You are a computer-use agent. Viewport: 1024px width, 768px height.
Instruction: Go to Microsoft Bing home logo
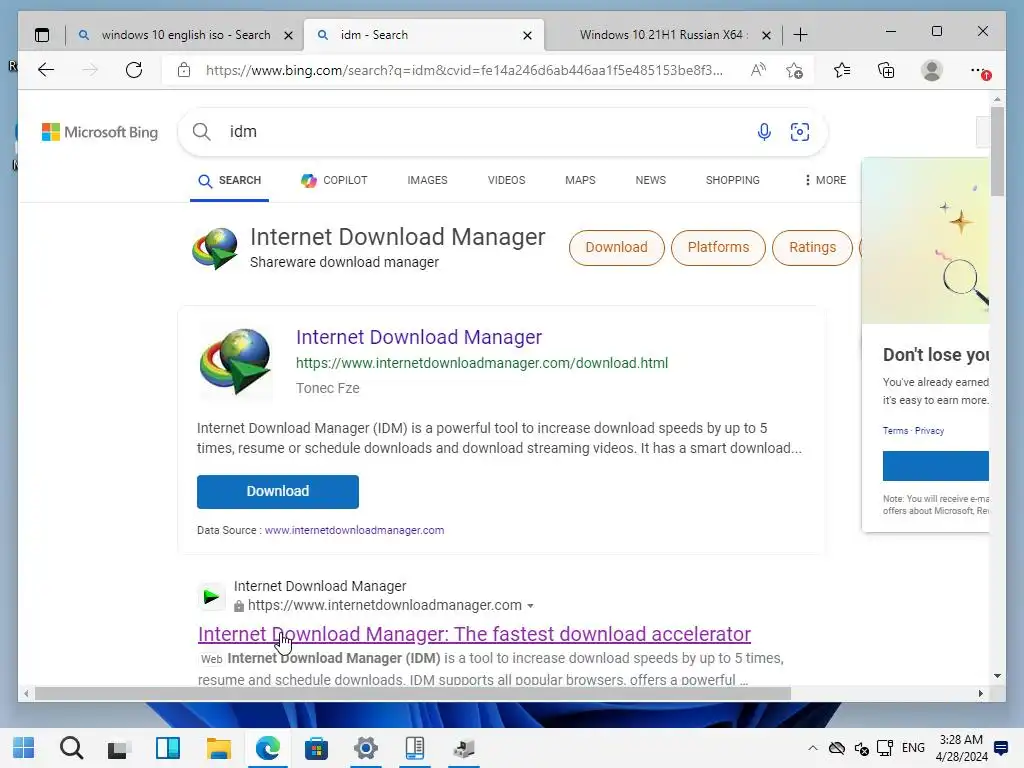[100, 132]
